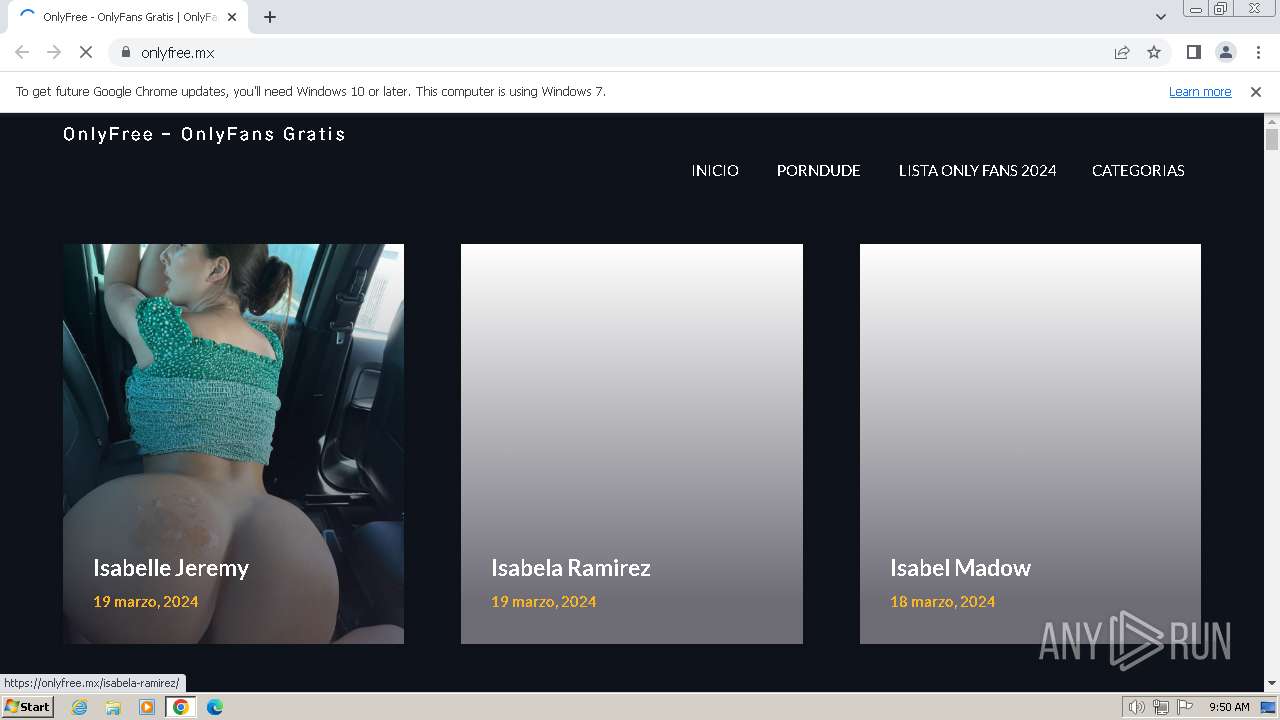
Task: Open the side panel
Action: pyautogui.click(x=1193, y=52)
